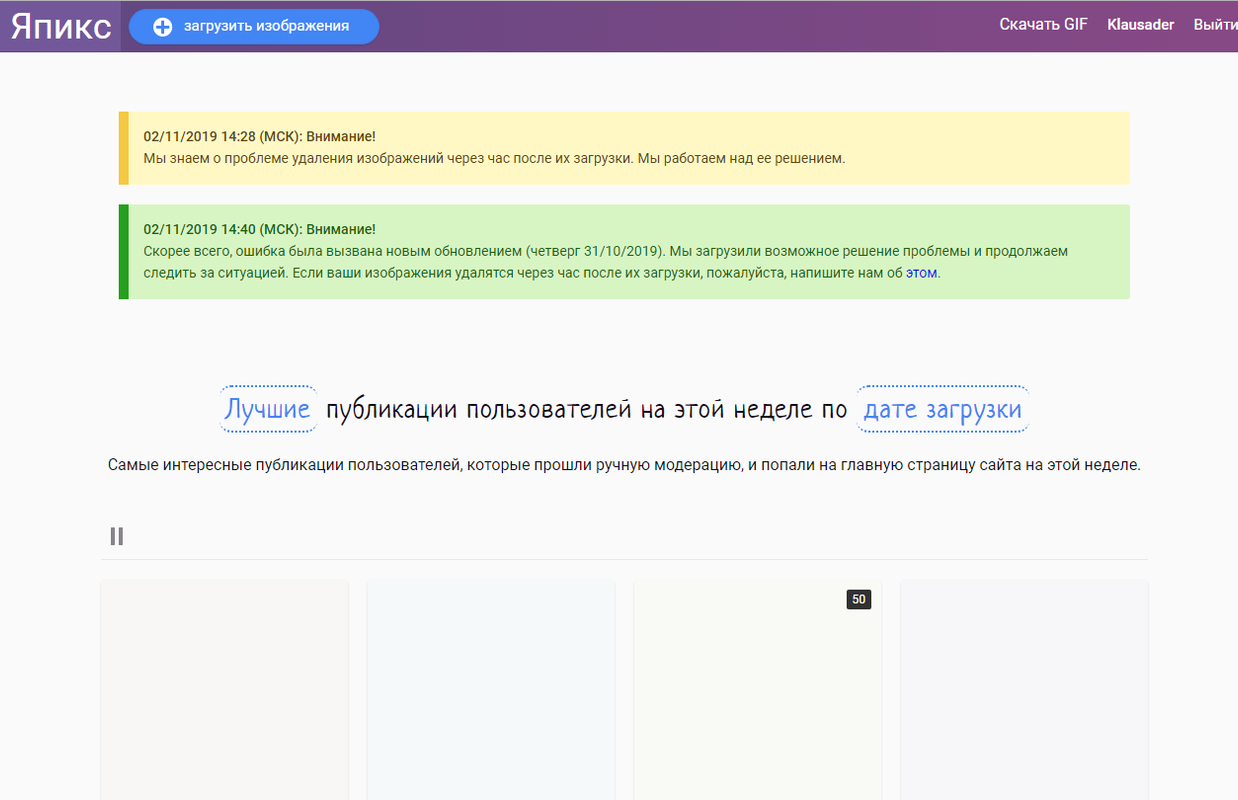
Task: Follow the этом link in green notice
Action: coord(922,272)
